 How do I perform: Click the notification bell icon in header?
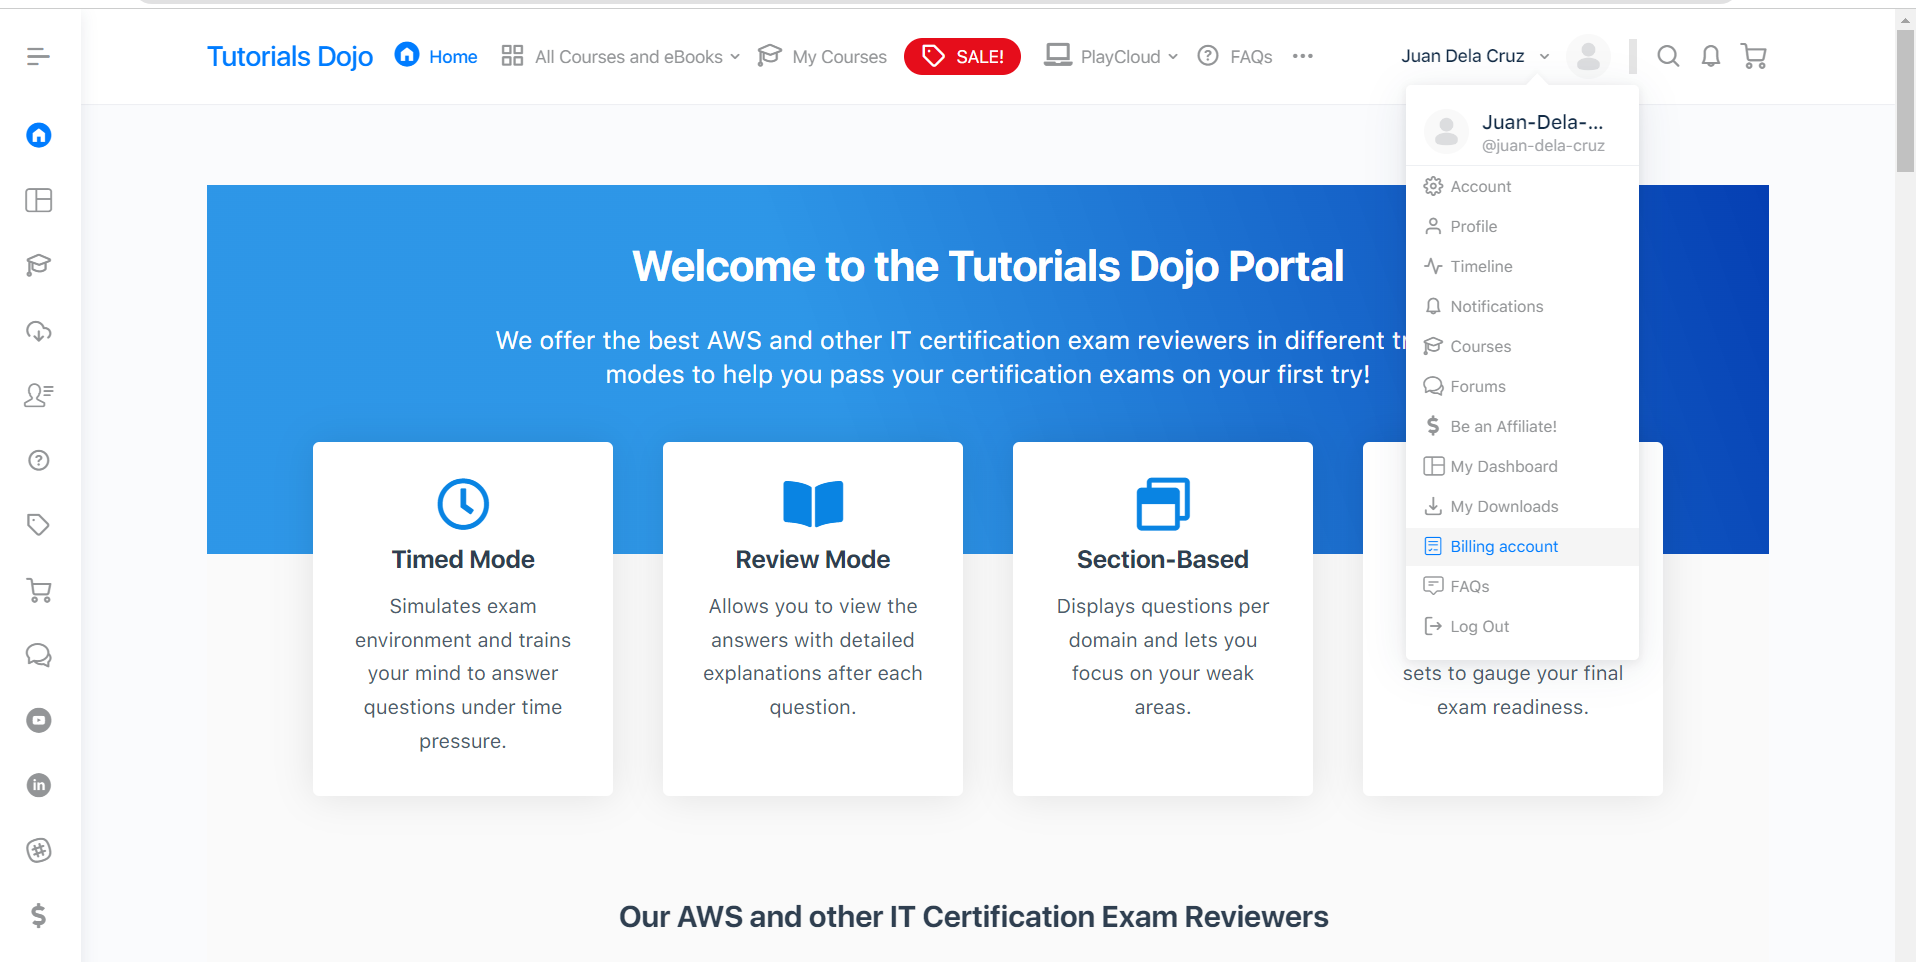pos(1711,57)
